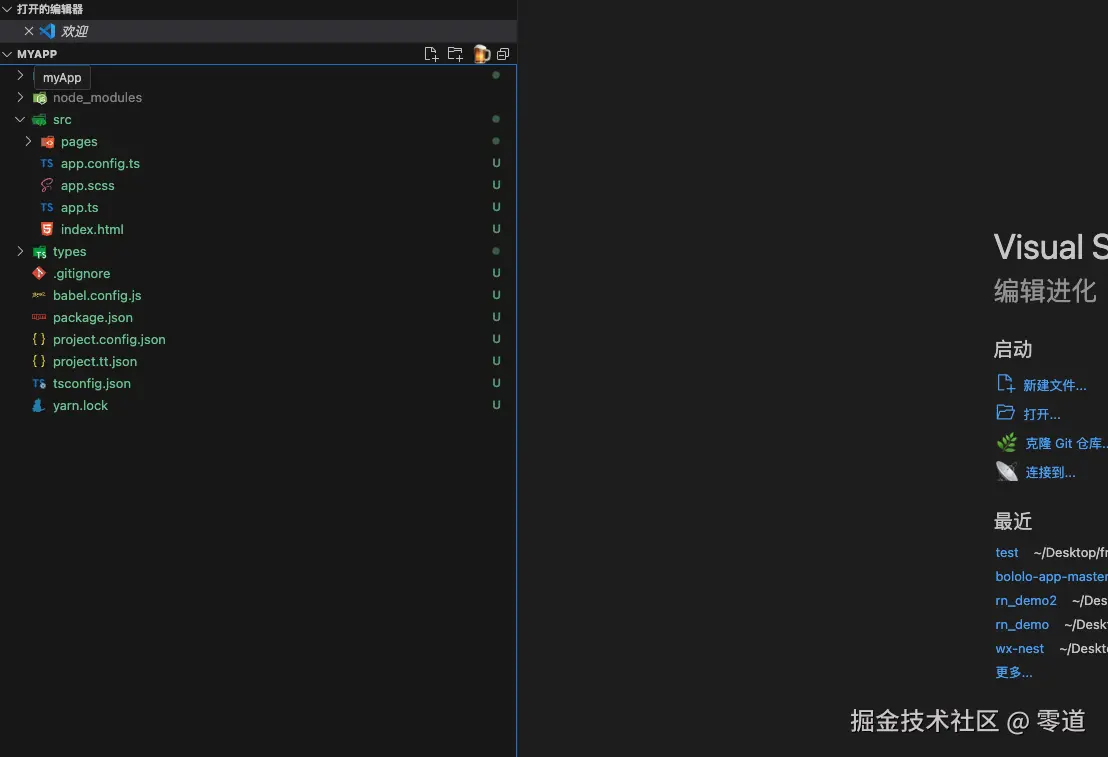This screenshot has height=757, width=1108.
Task: Click the red pages folder icon
Action: tap(47, 142)
